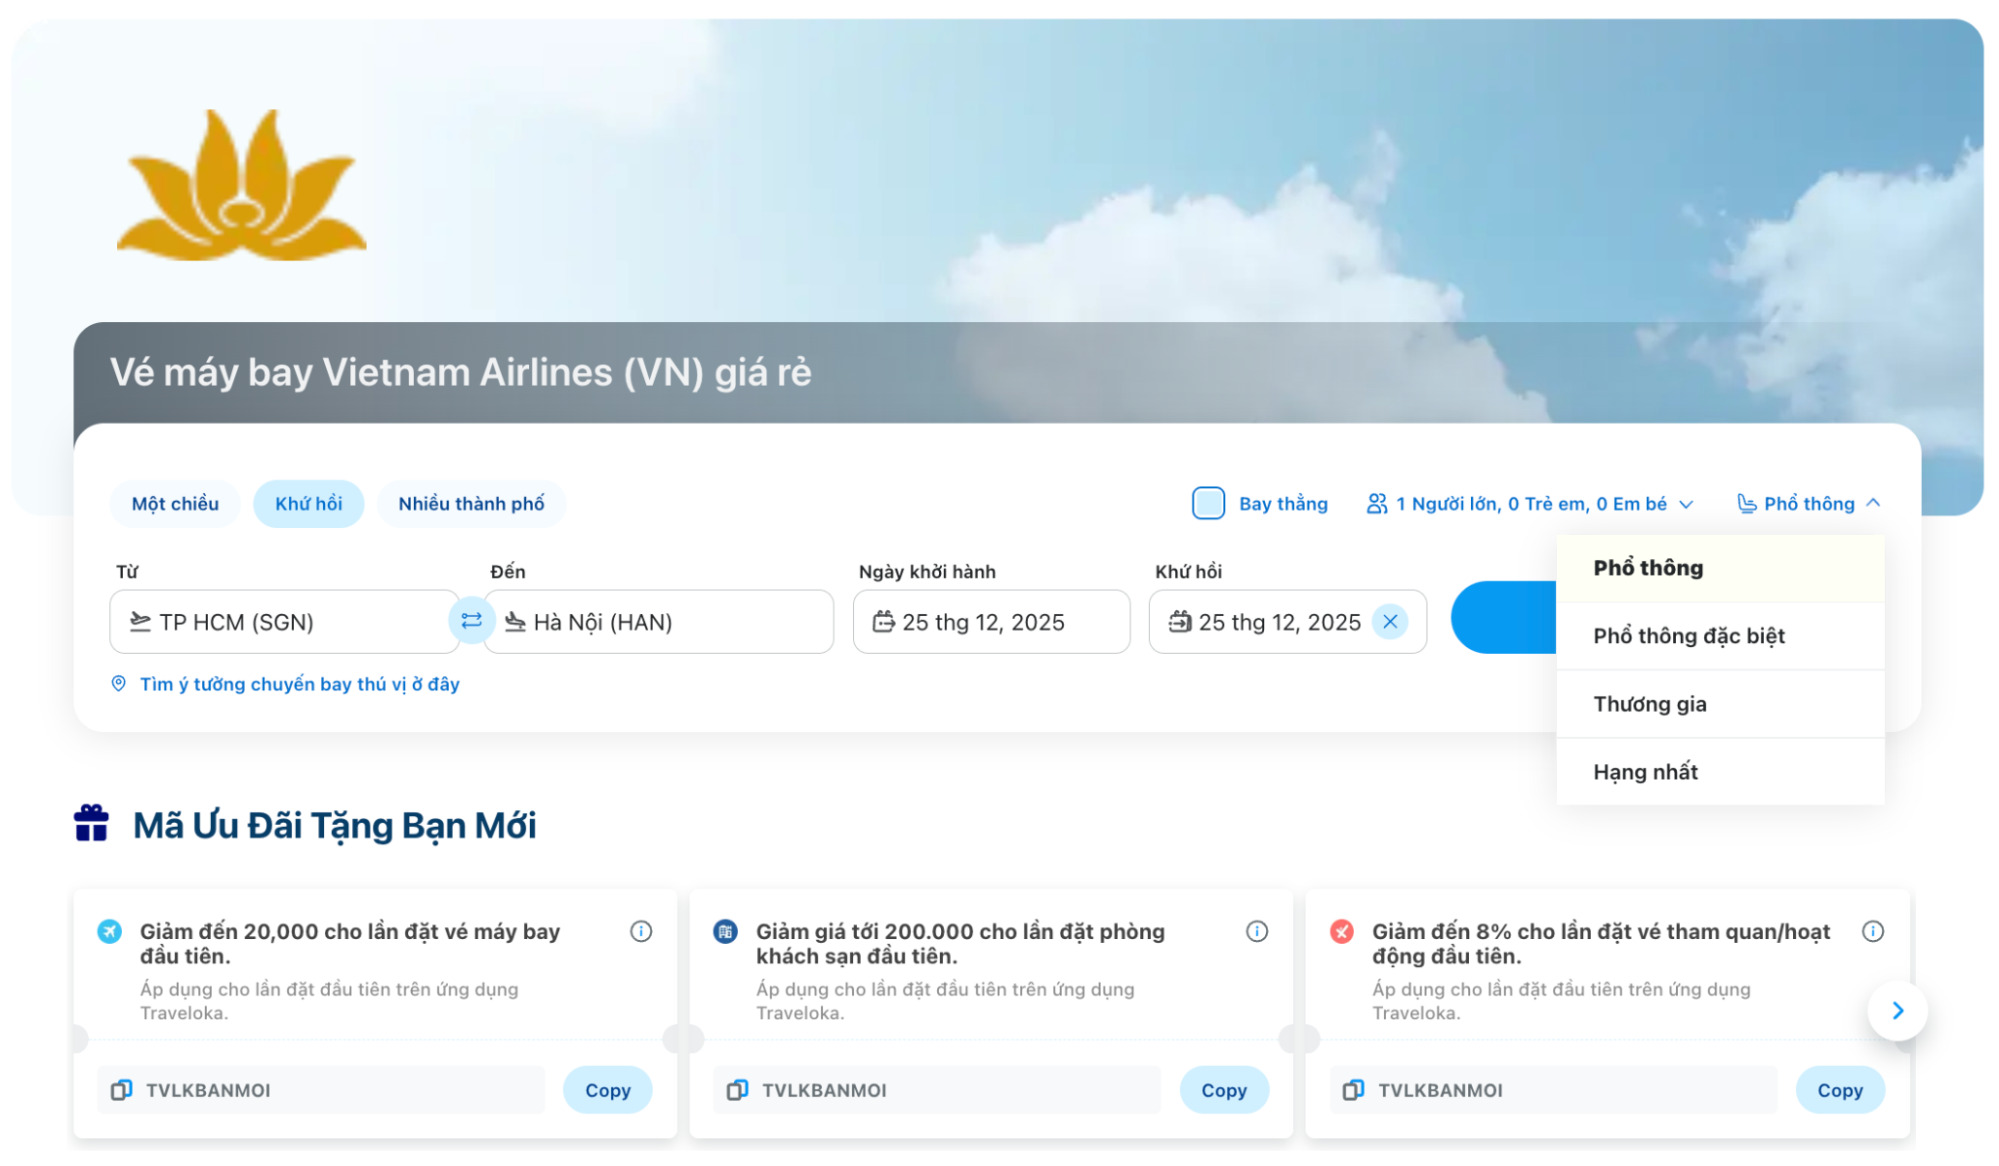The width and height of the screenshot is (1999, 1166).
Task: Swap origin and destination airports
Action: click(471, 621)
